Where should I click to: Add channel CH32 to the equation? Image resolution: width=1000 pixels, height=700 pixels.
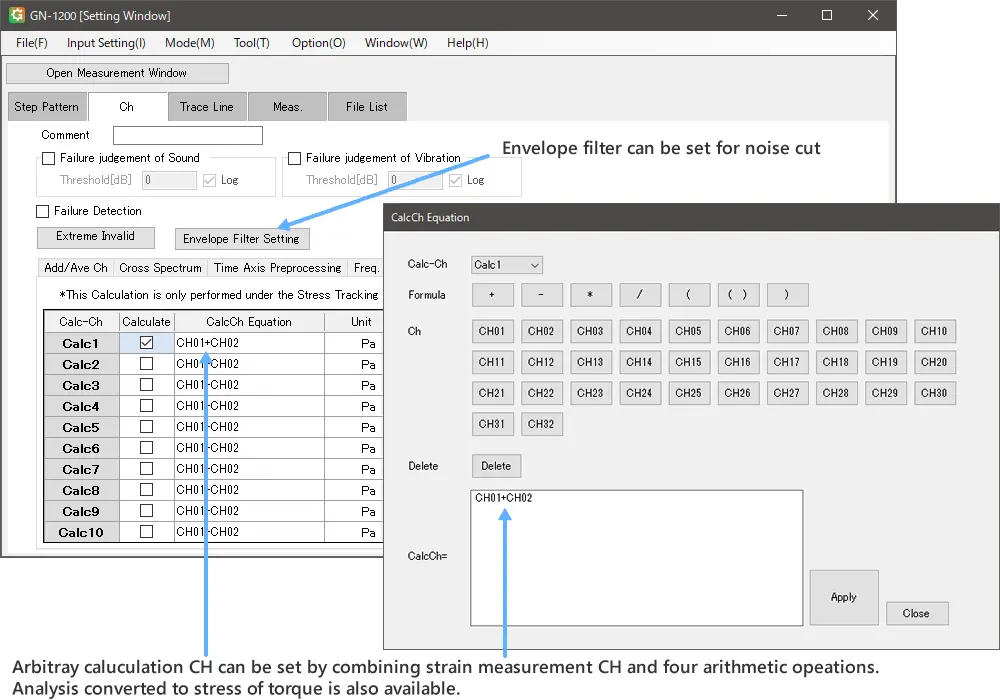click(x=541, y=424)
